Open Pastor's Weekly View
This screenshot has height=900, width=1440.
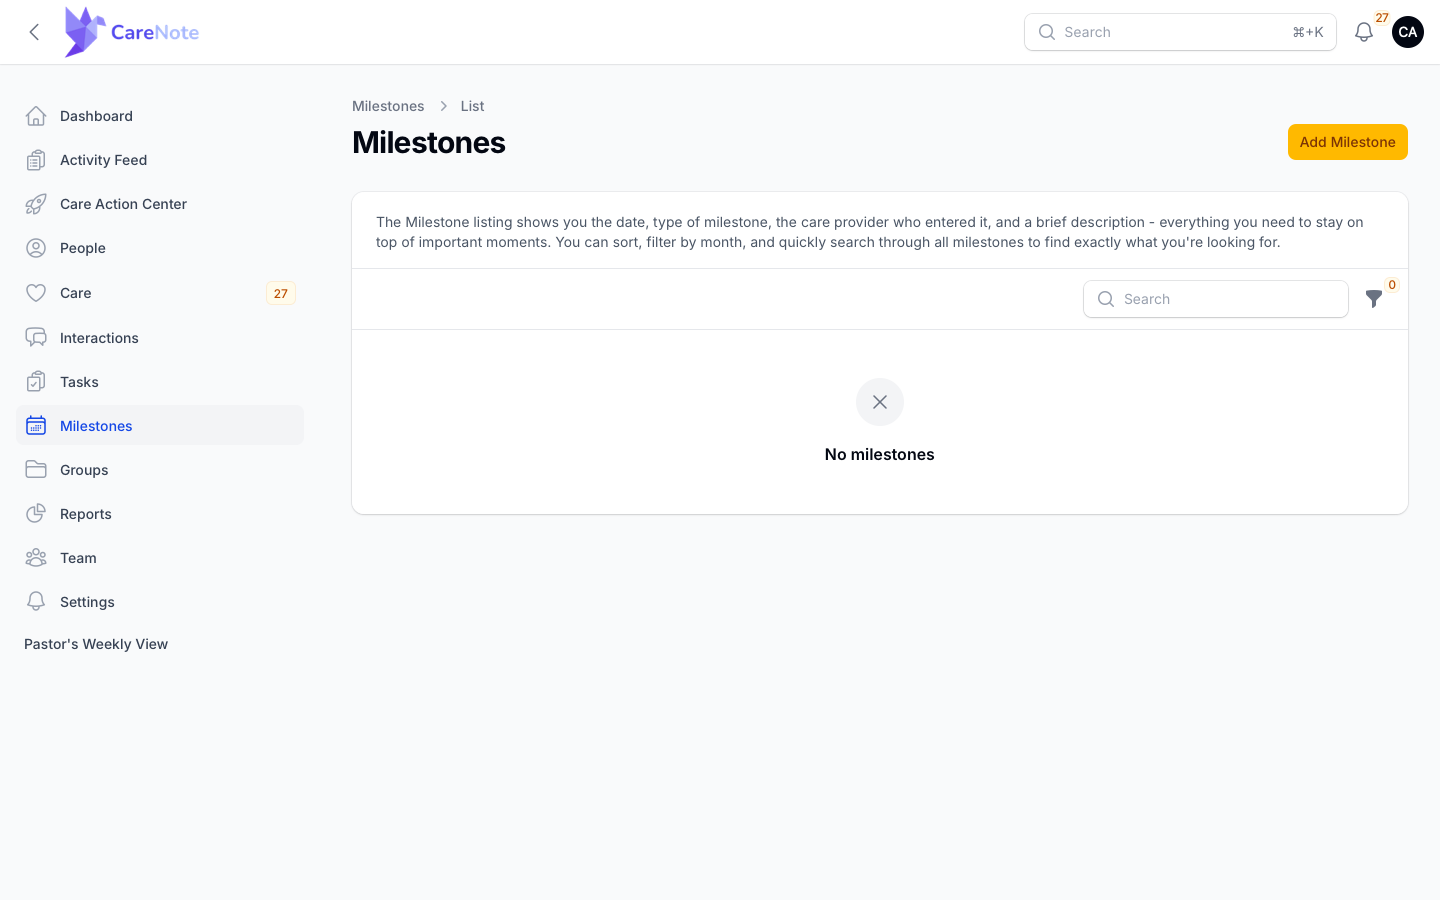[96, 644]
